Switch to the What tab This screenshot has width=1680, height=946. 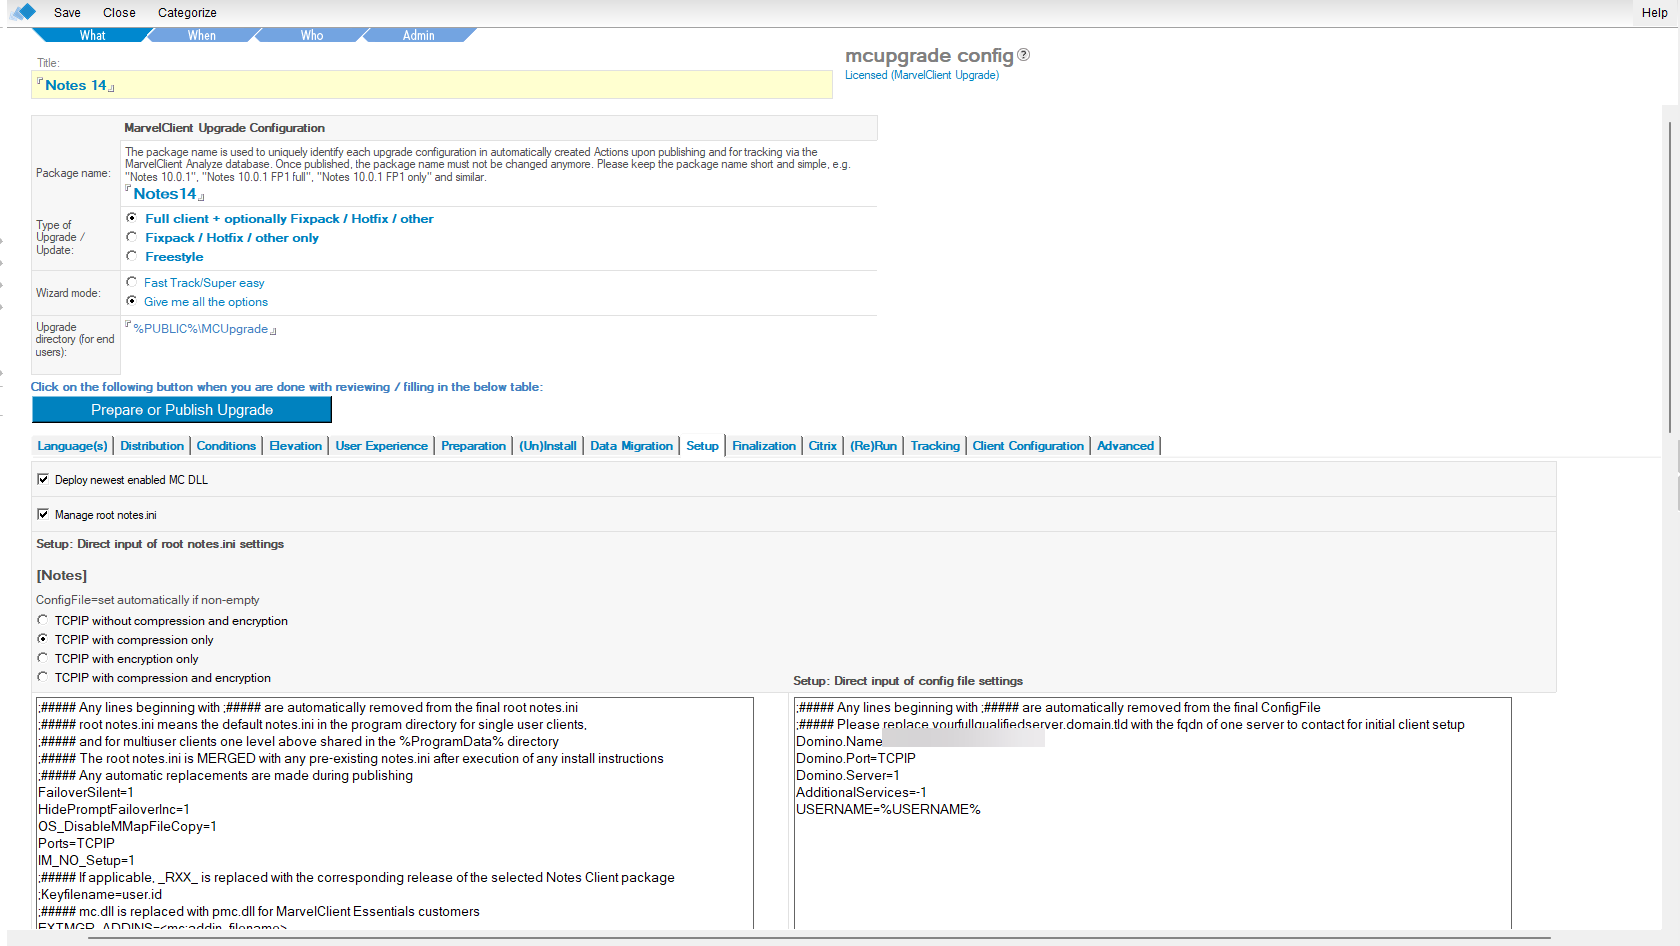pos(92,35)
